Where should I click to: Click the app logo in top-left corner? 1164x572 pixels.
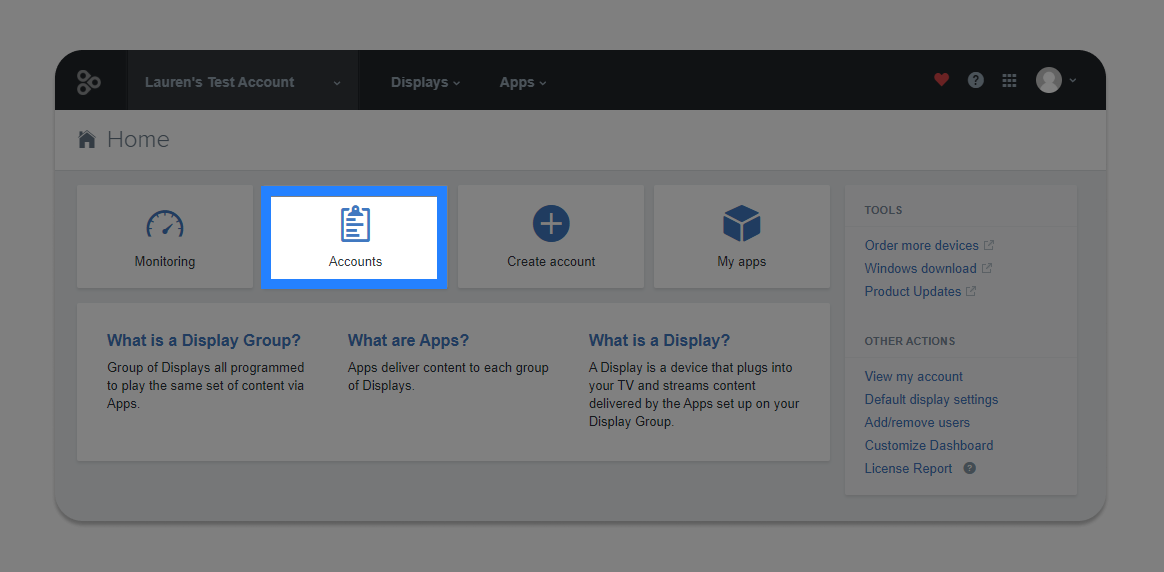[89, 82]
